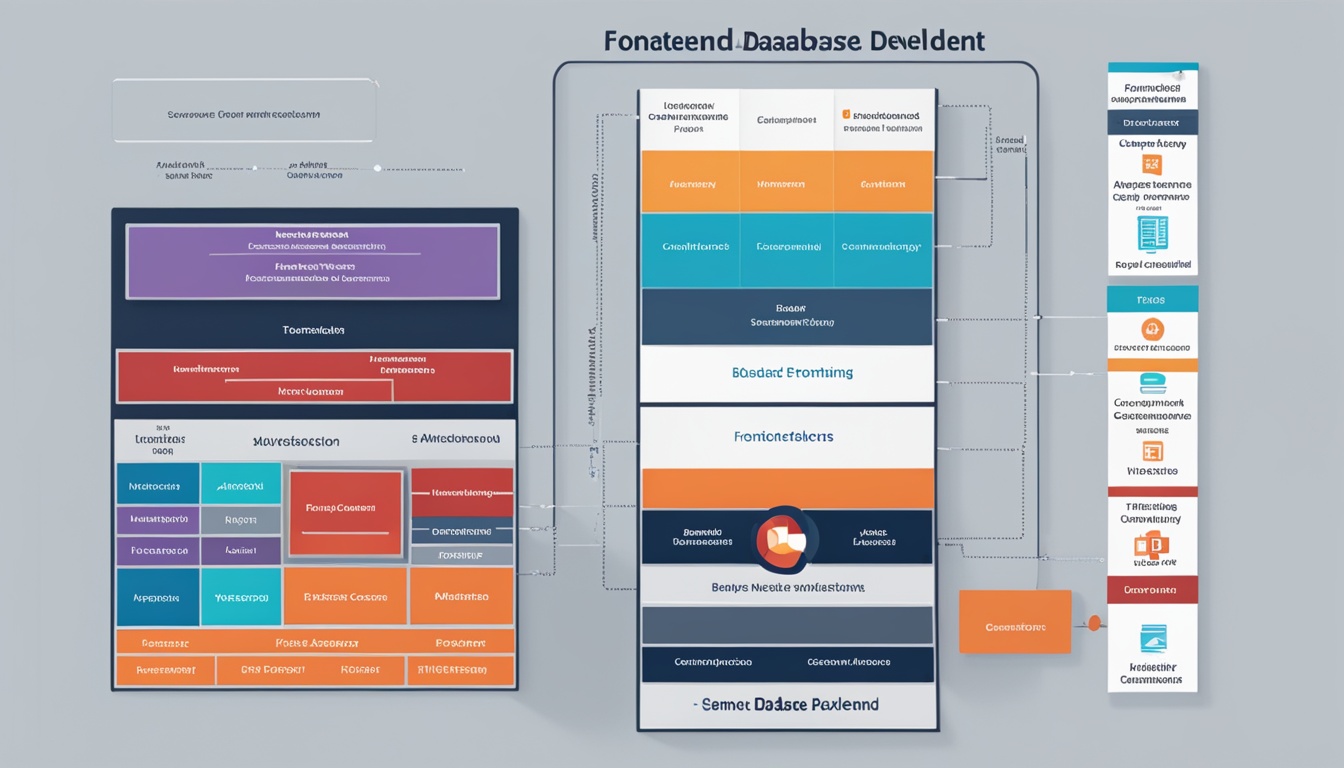Image resolution: width=1344 pixels, height=768 pixels.
Task: Click the Benlys Nestke smlsstanms label bar
Action: [x=786, y=586]
